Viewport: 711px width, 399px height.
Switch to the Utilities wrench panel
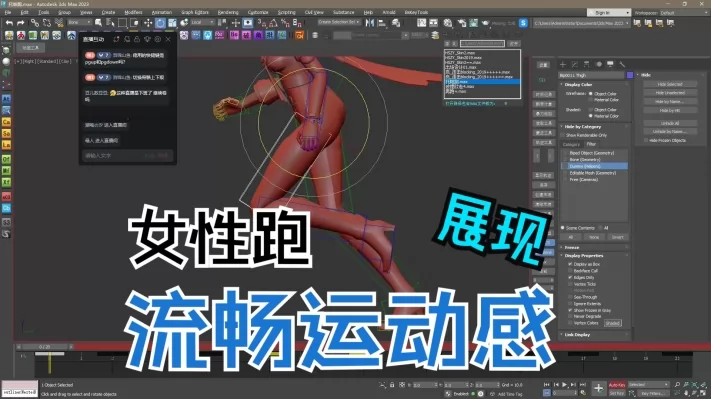point(622,64)
